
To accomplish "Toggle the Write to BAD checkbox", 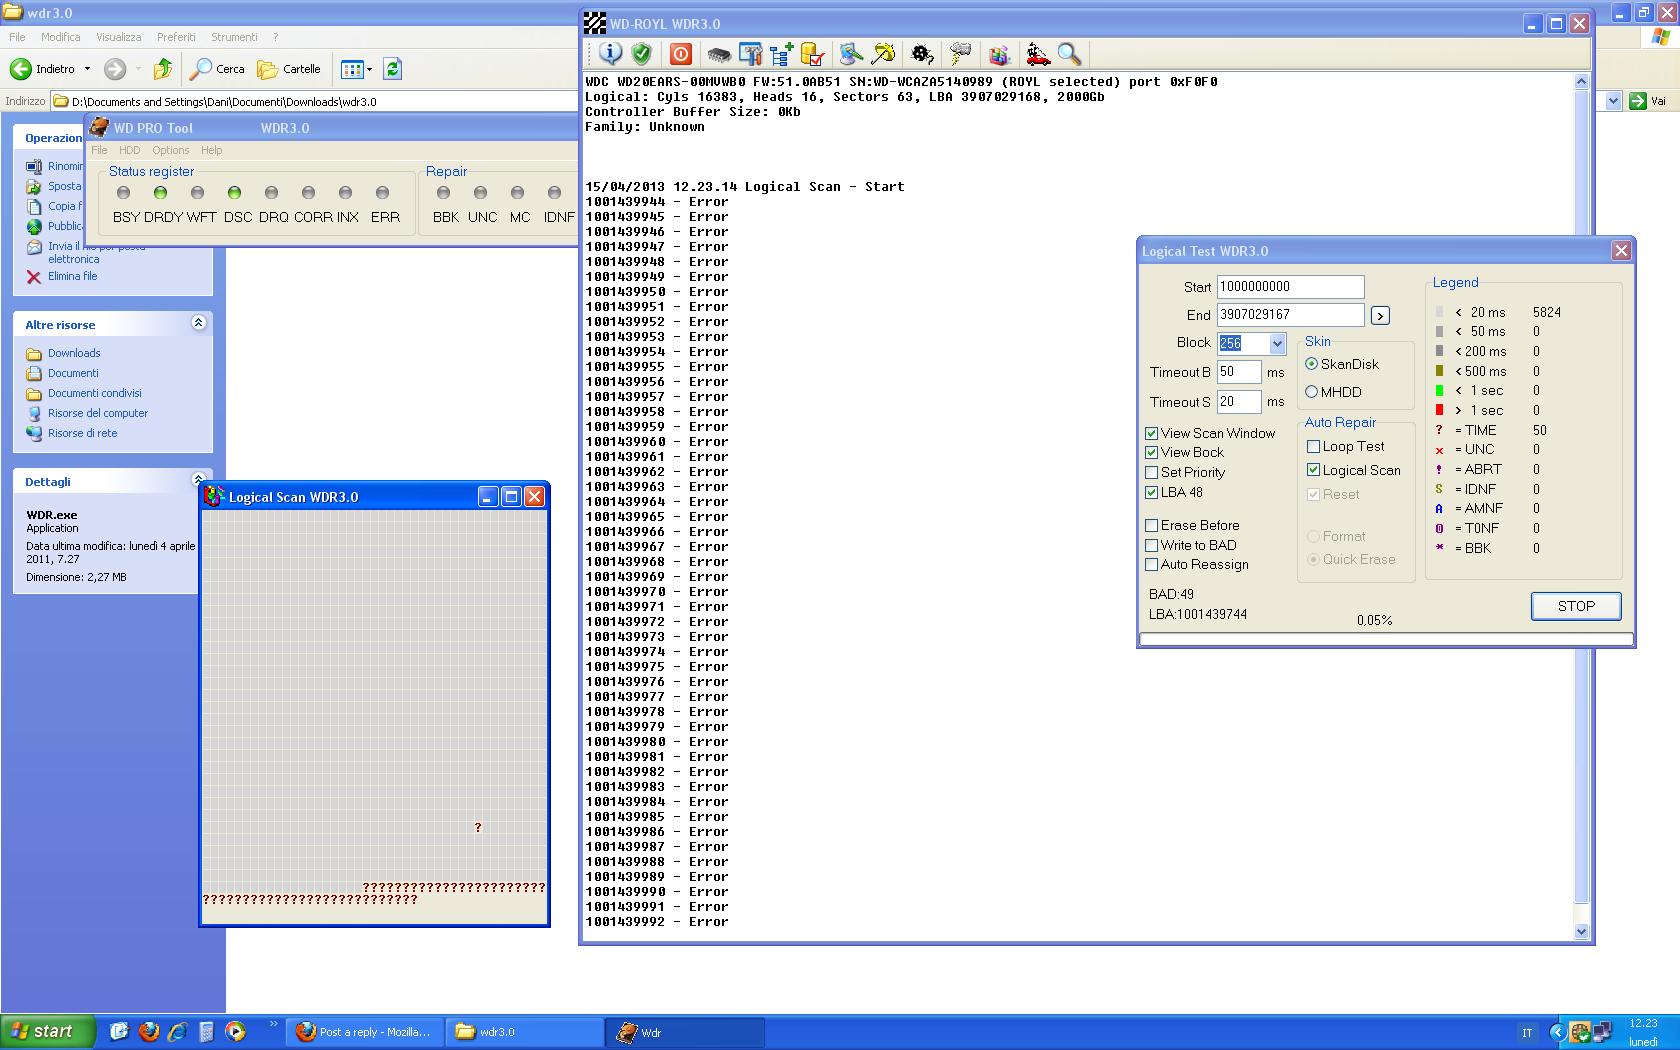I will coord(1152,545).
